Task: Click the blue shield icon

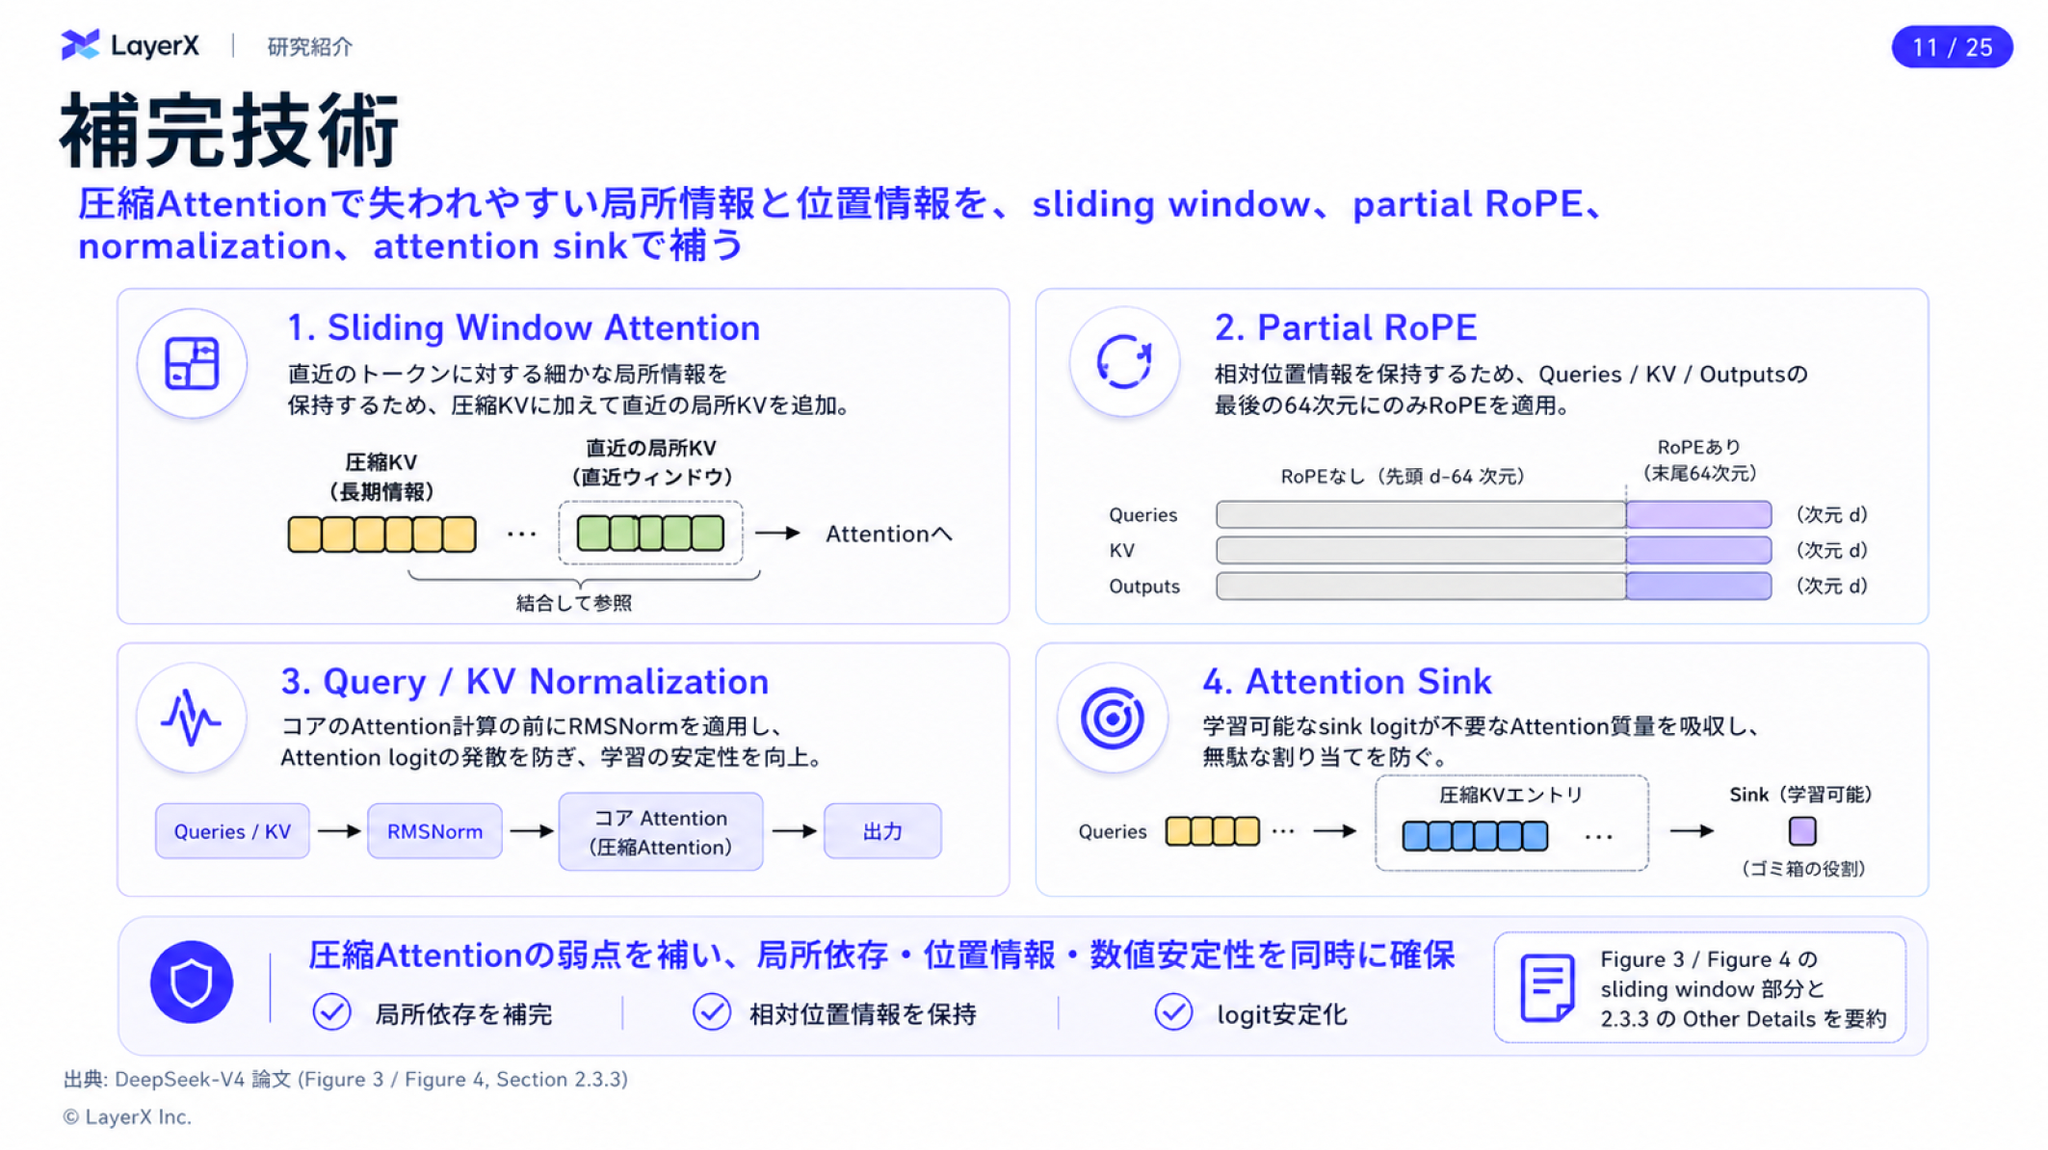Action: (x=191, y=982)
